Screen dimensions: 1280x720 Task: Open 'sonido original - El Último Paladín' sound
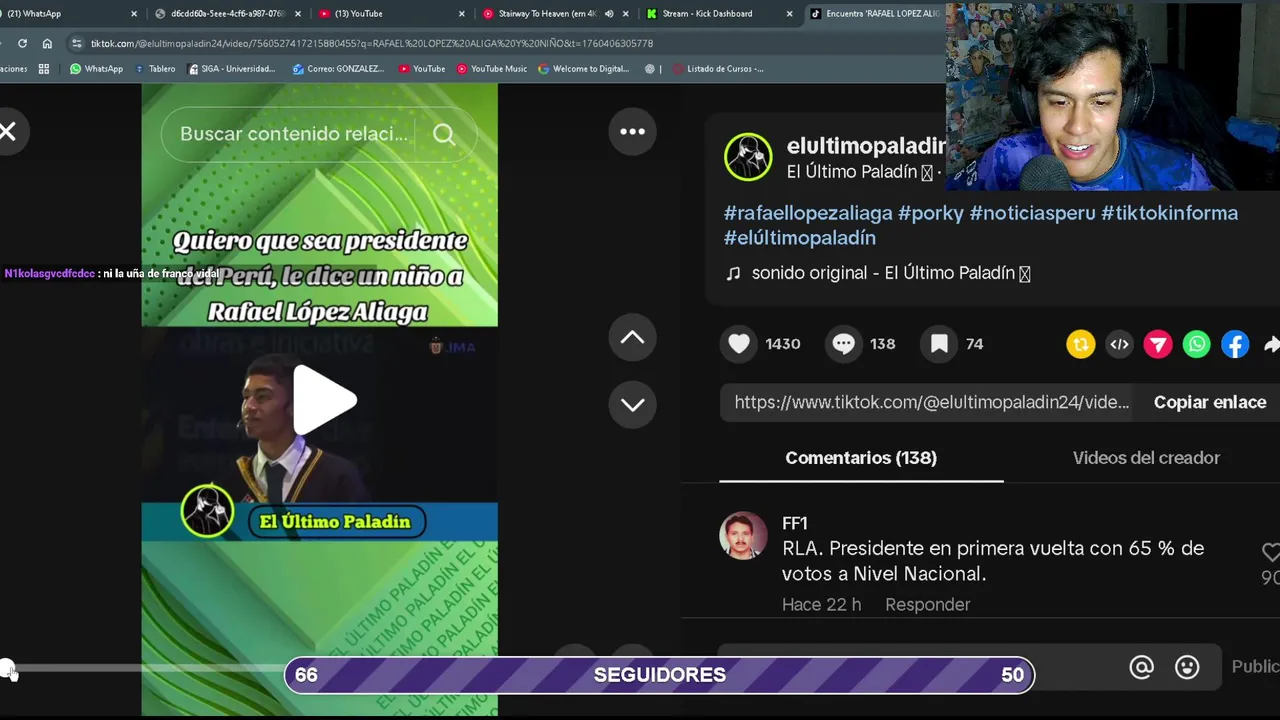(x=890, y=273)
